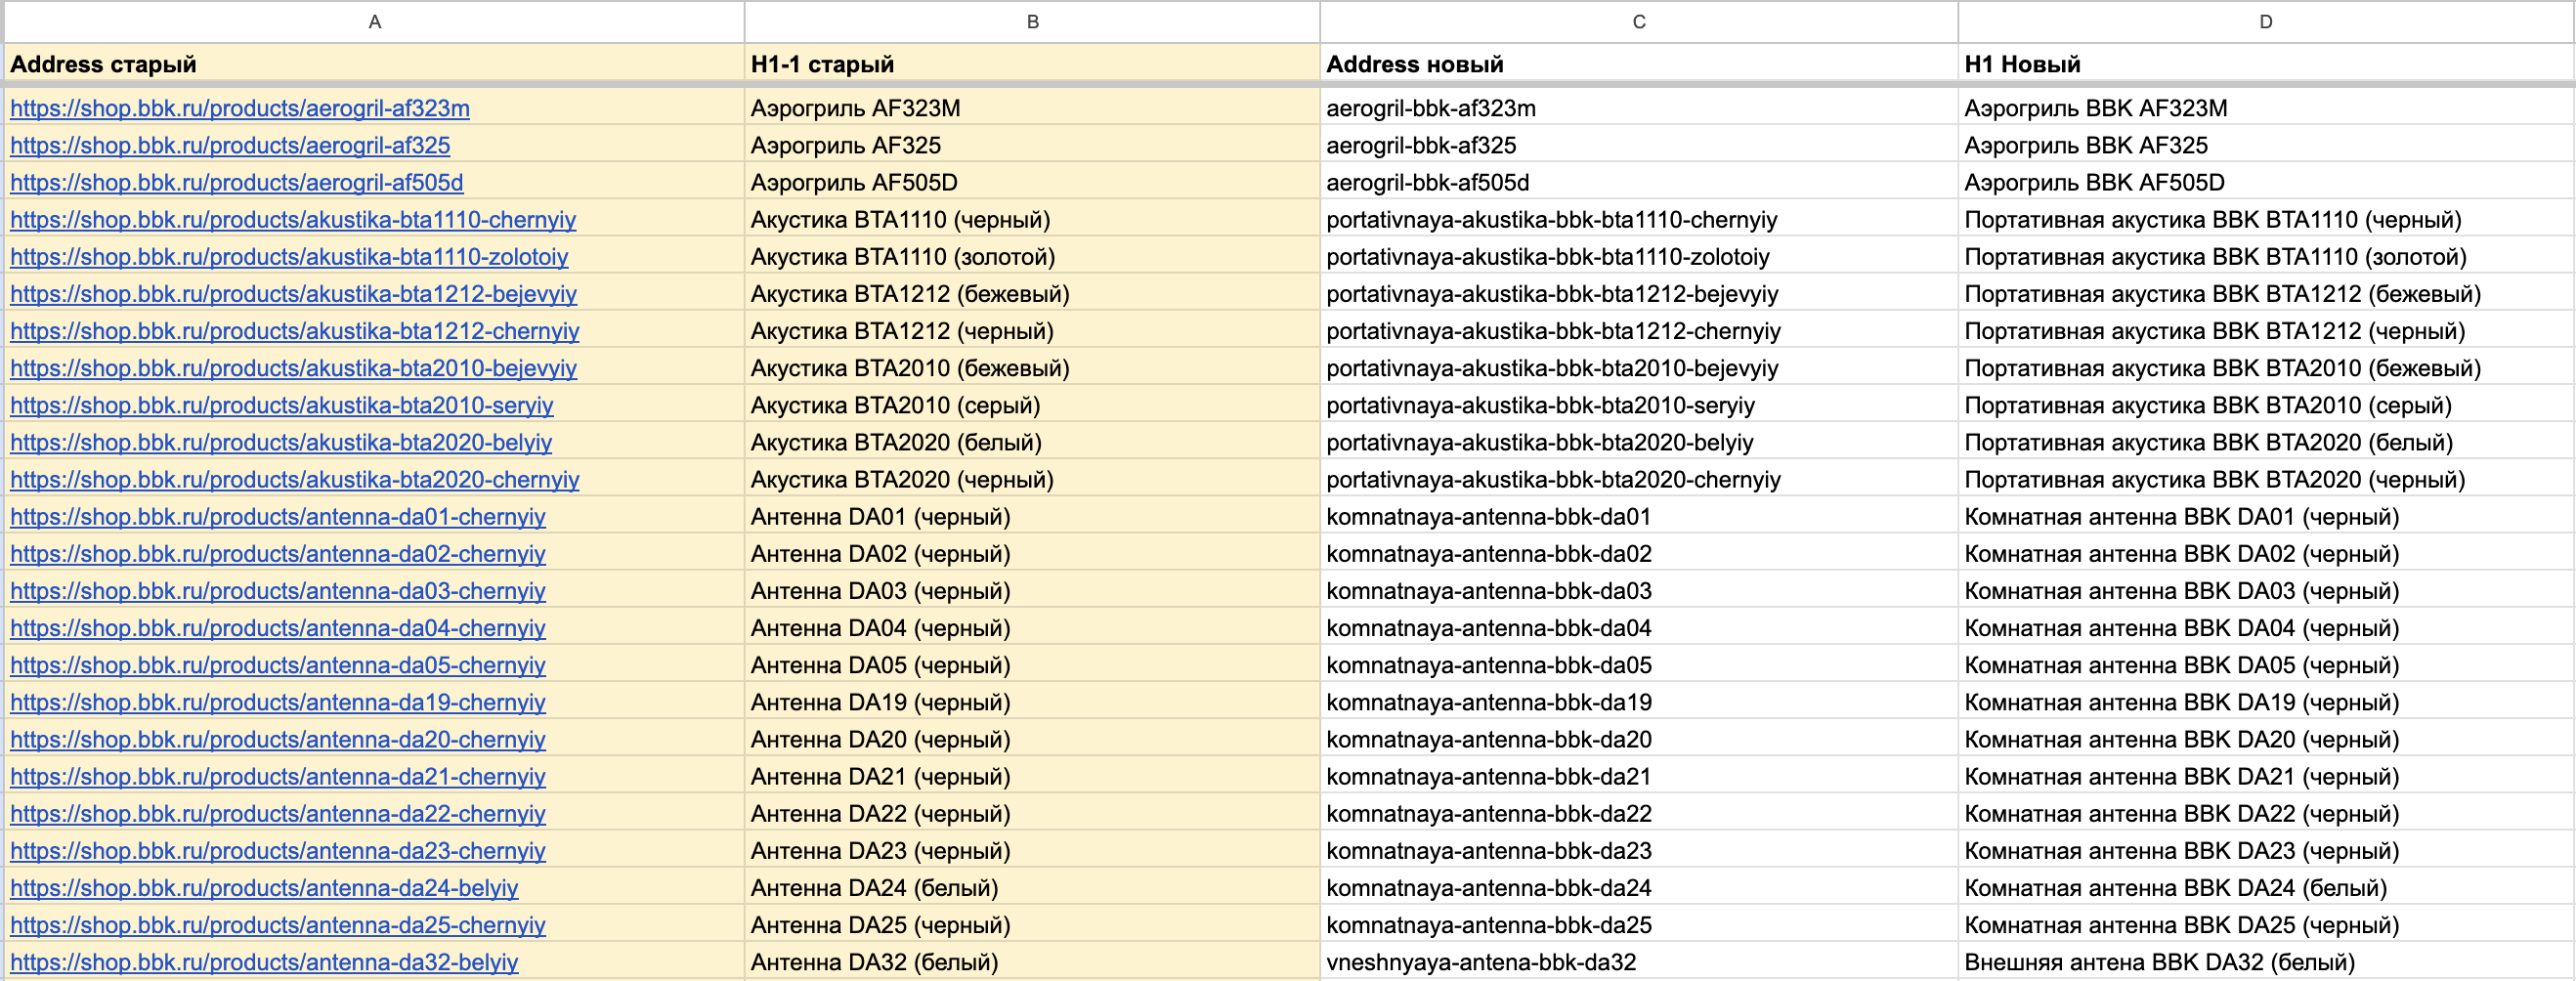Viewport: 2576px width, 981px height.
Task: Click cell 'aerogril-bbk-af325'
Action: tap(1639, 145)
